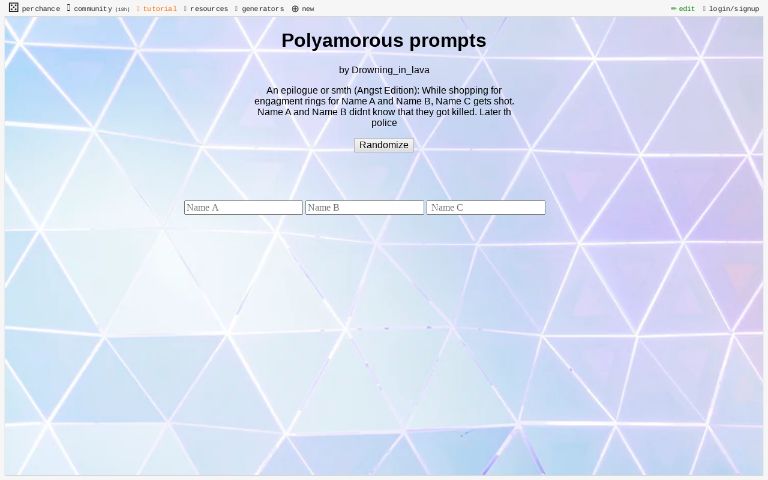The image size is (768, 480).
Task: Click the icon beside login/signup
Action: (704, 9)
